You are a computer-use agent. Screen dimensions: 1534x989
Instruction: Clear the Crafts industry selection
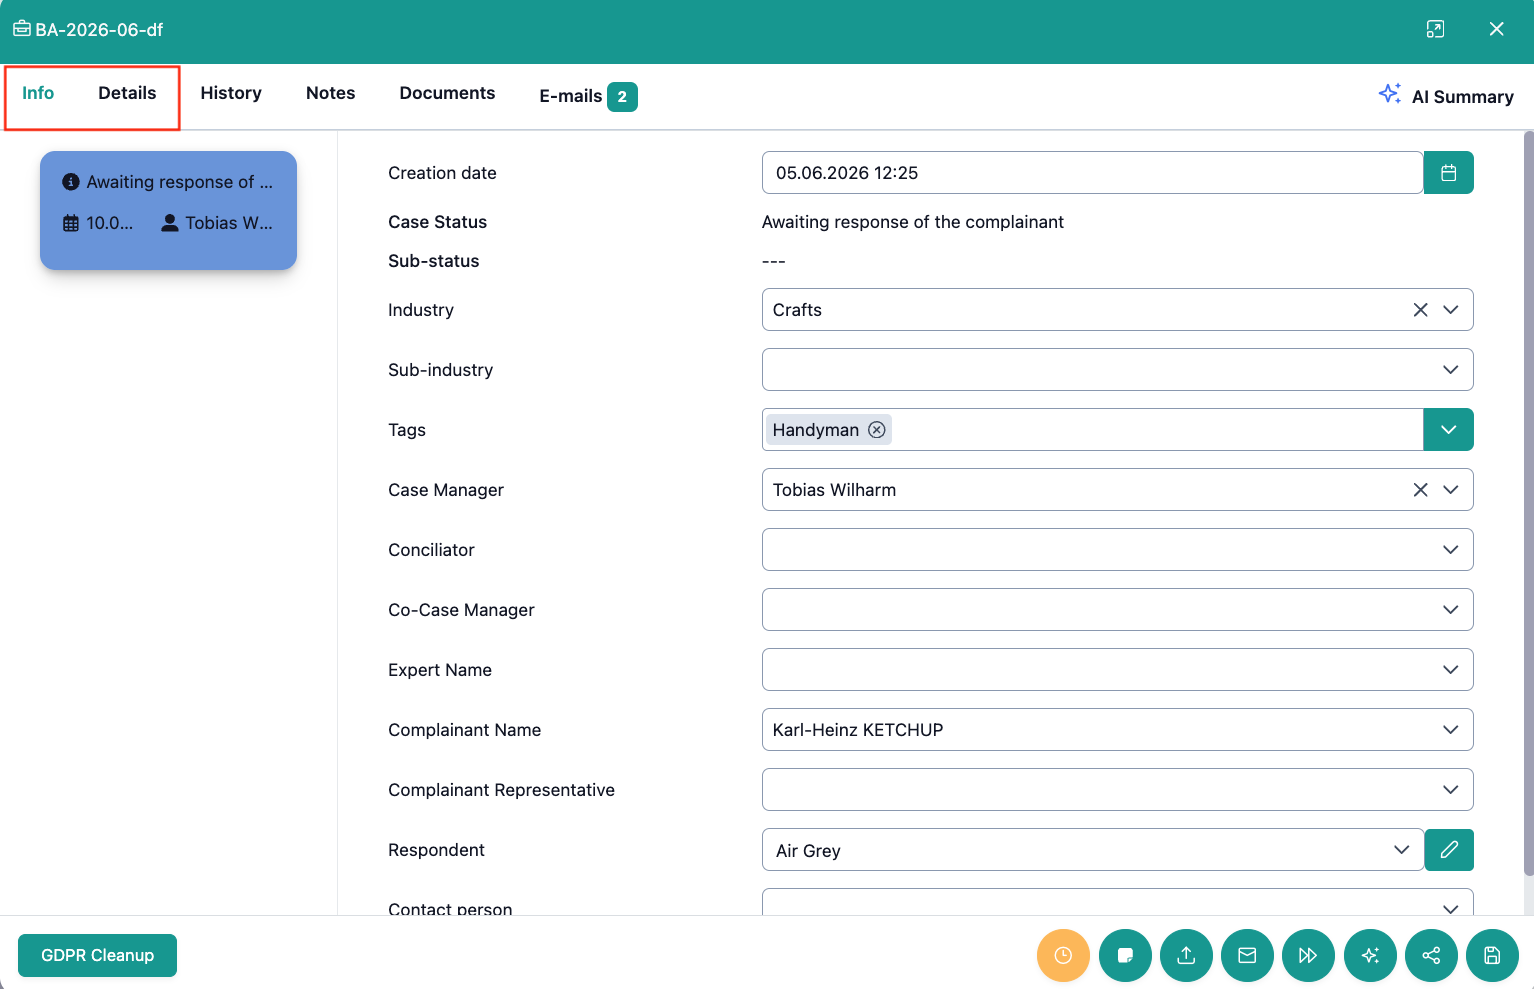(1420, 310)
